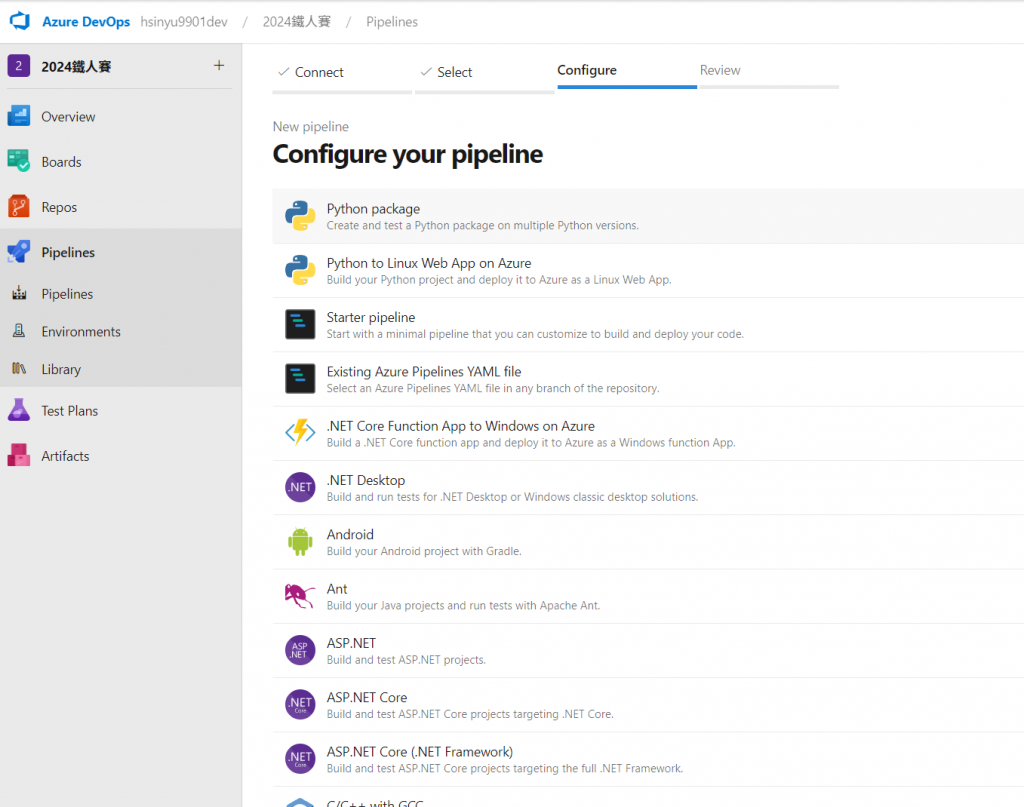Click the Python package logo icon
Screen dimensions: 1024x807
(x=300, y=215)
